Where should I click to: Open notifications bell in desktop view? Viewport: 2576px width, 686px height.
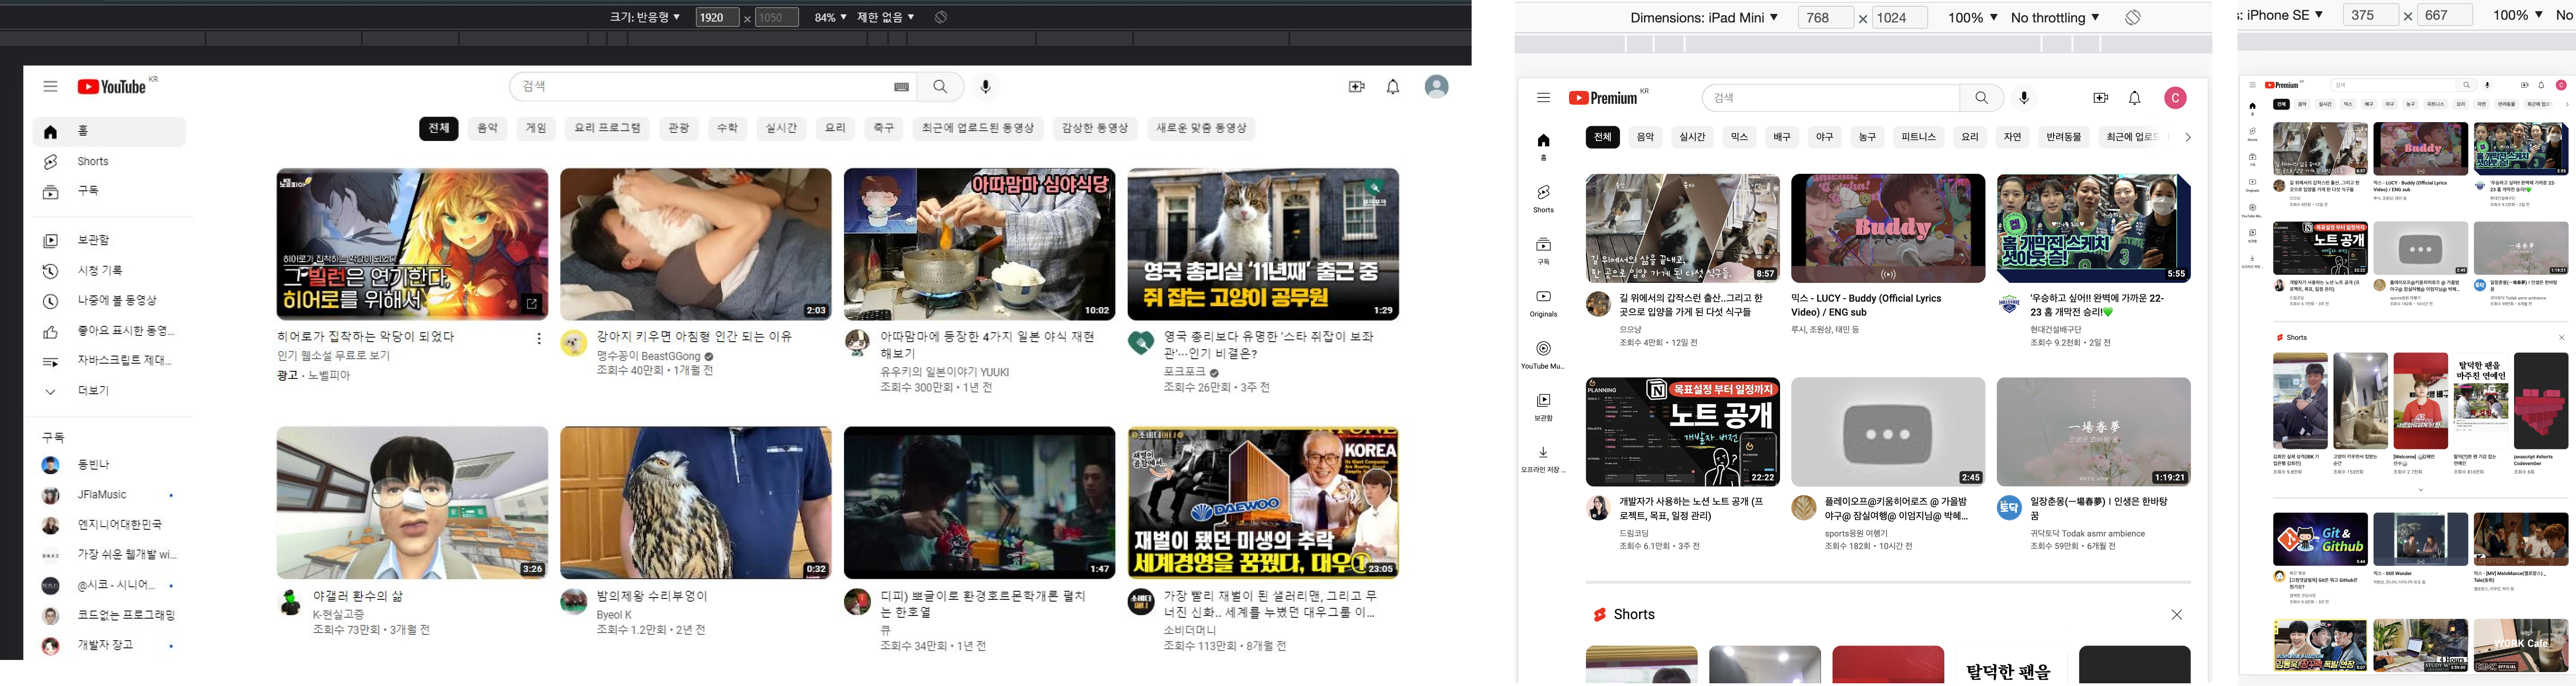tap(1393, 87)
